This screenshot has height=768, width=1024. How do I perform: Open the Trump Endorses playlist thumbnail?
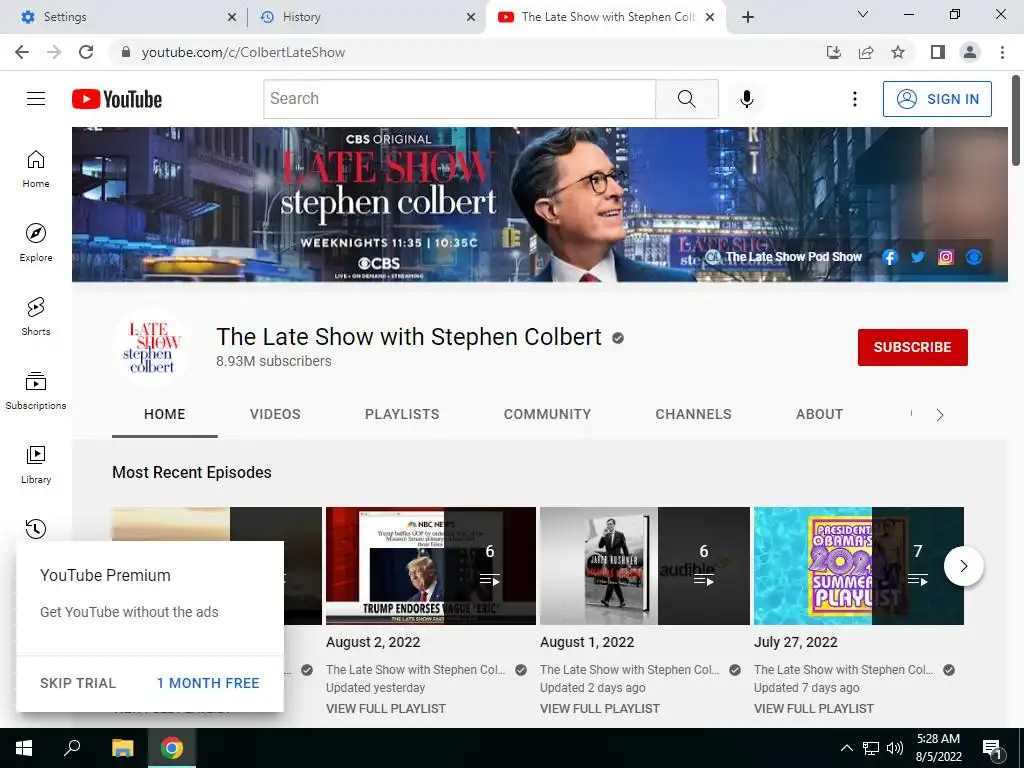[x=431, y=566]
